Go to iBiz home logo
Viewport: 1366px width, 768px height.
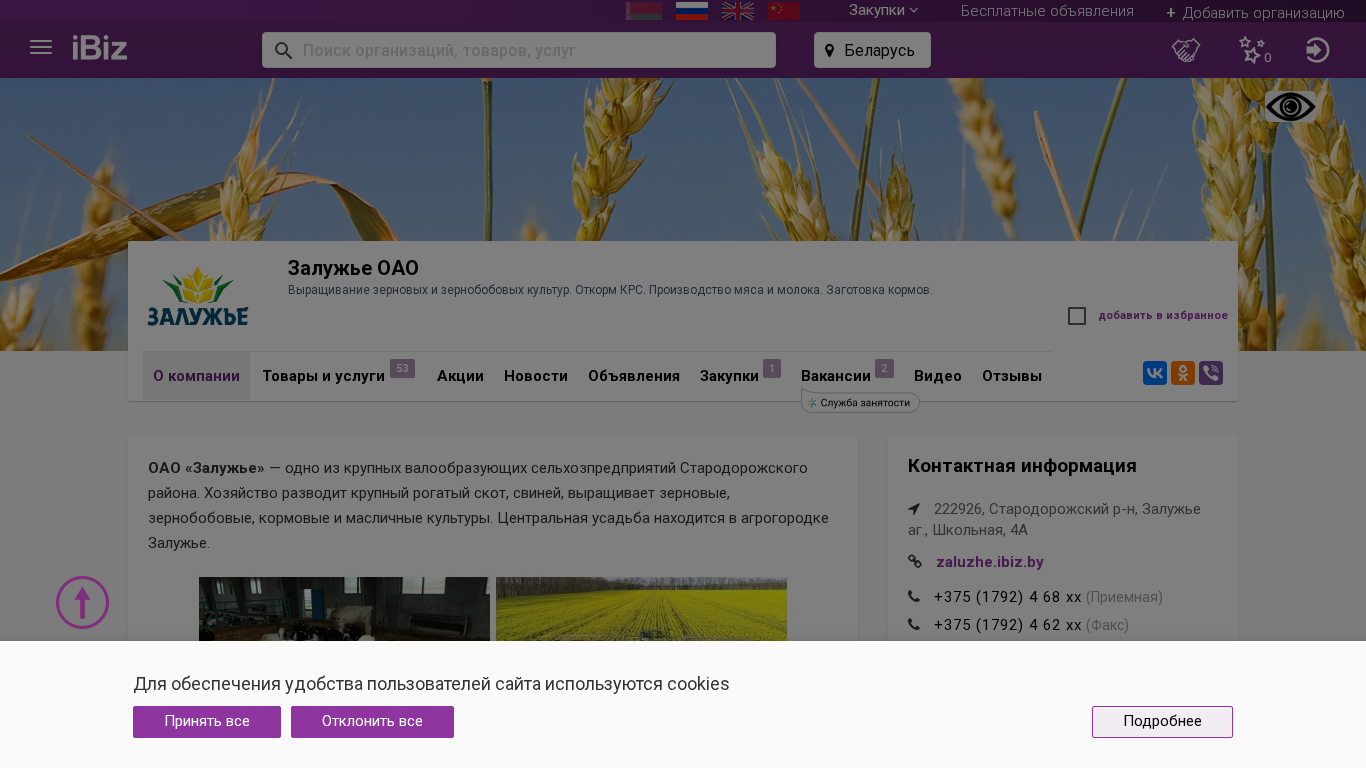tap(100, 48)
